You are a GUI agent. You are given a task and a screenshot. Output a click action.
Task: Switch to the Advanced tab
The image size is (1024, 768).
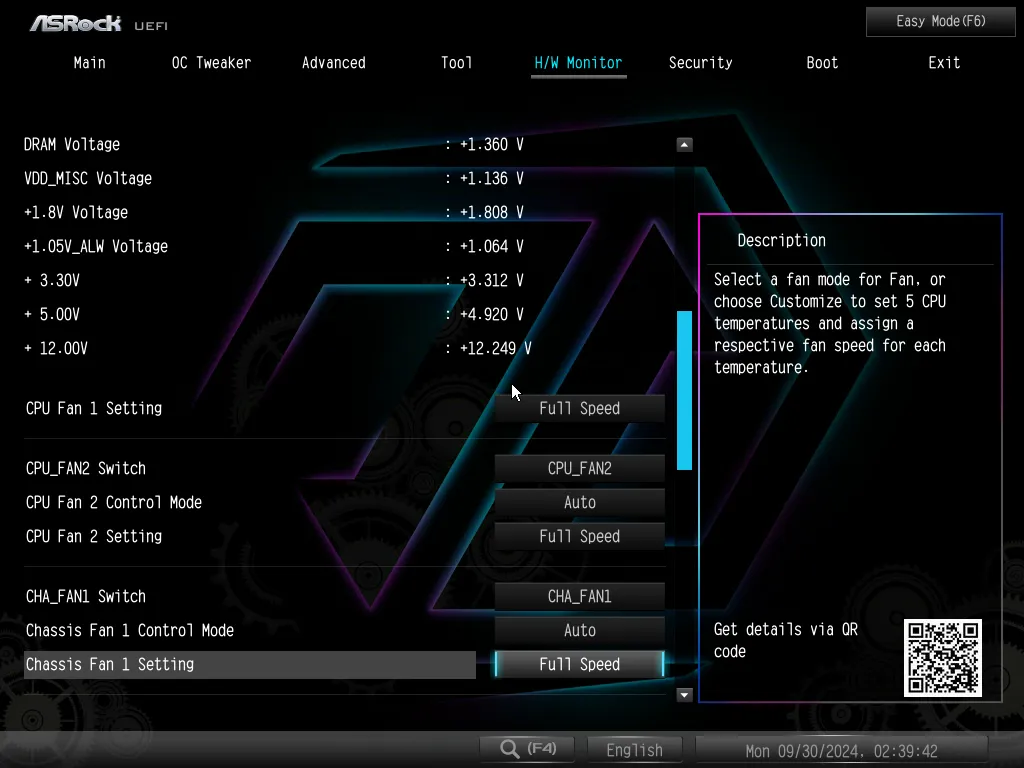pyautogui.click(x=334, y=63)
